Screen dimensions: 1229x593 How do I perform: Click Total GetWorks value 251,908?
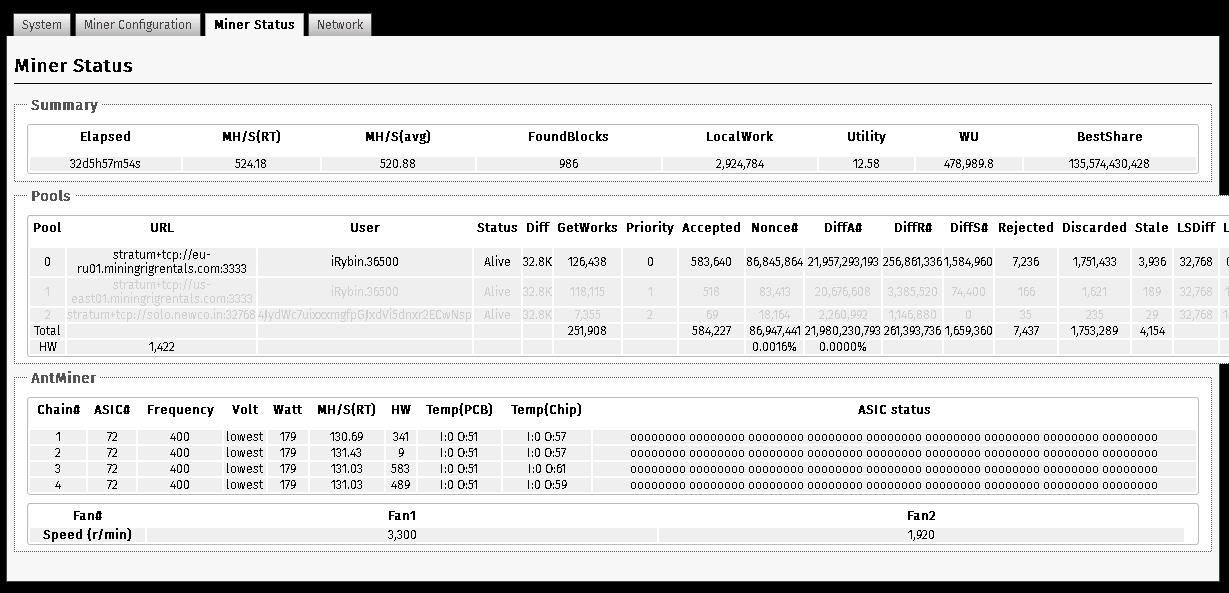587,331
